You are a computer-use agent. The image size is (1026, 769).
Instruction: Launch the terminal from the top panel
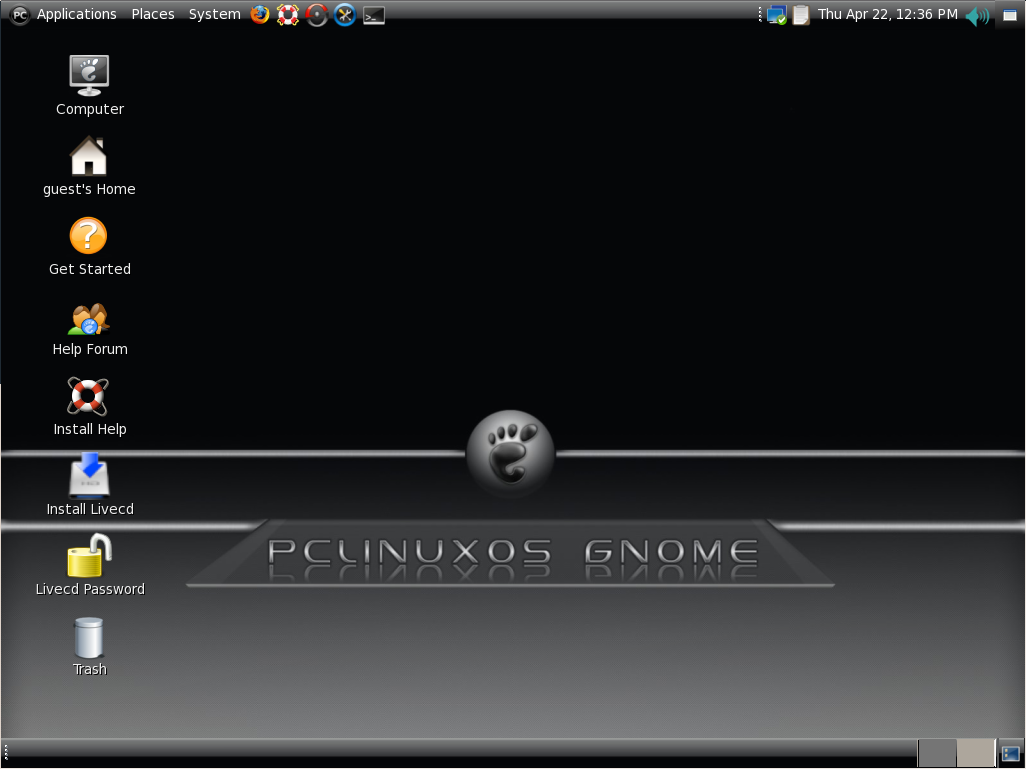pos(374,15)
